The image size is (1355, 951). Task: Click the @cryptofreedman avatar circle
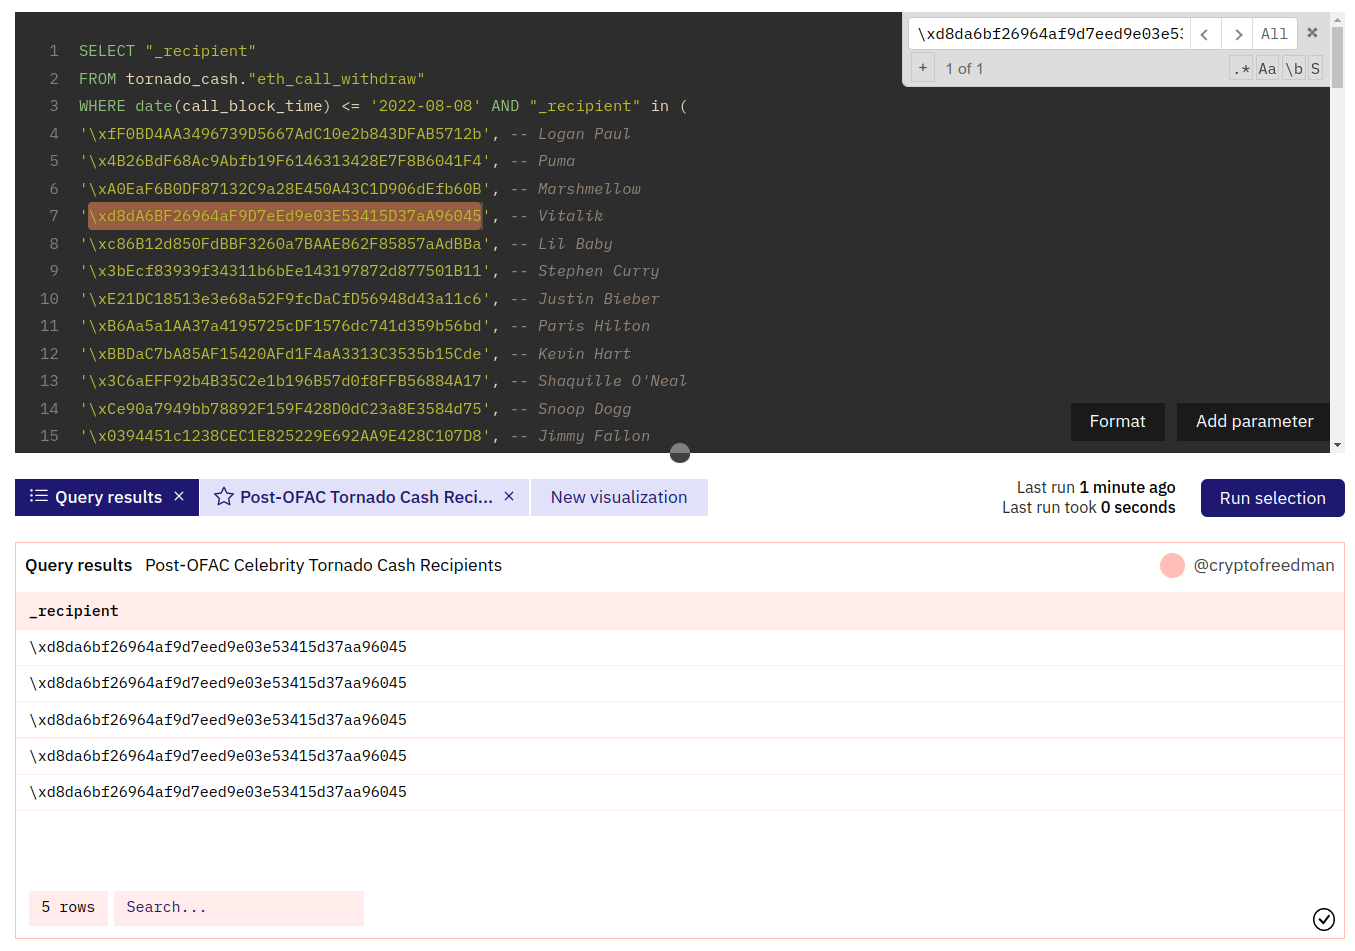click(1172, 565)
